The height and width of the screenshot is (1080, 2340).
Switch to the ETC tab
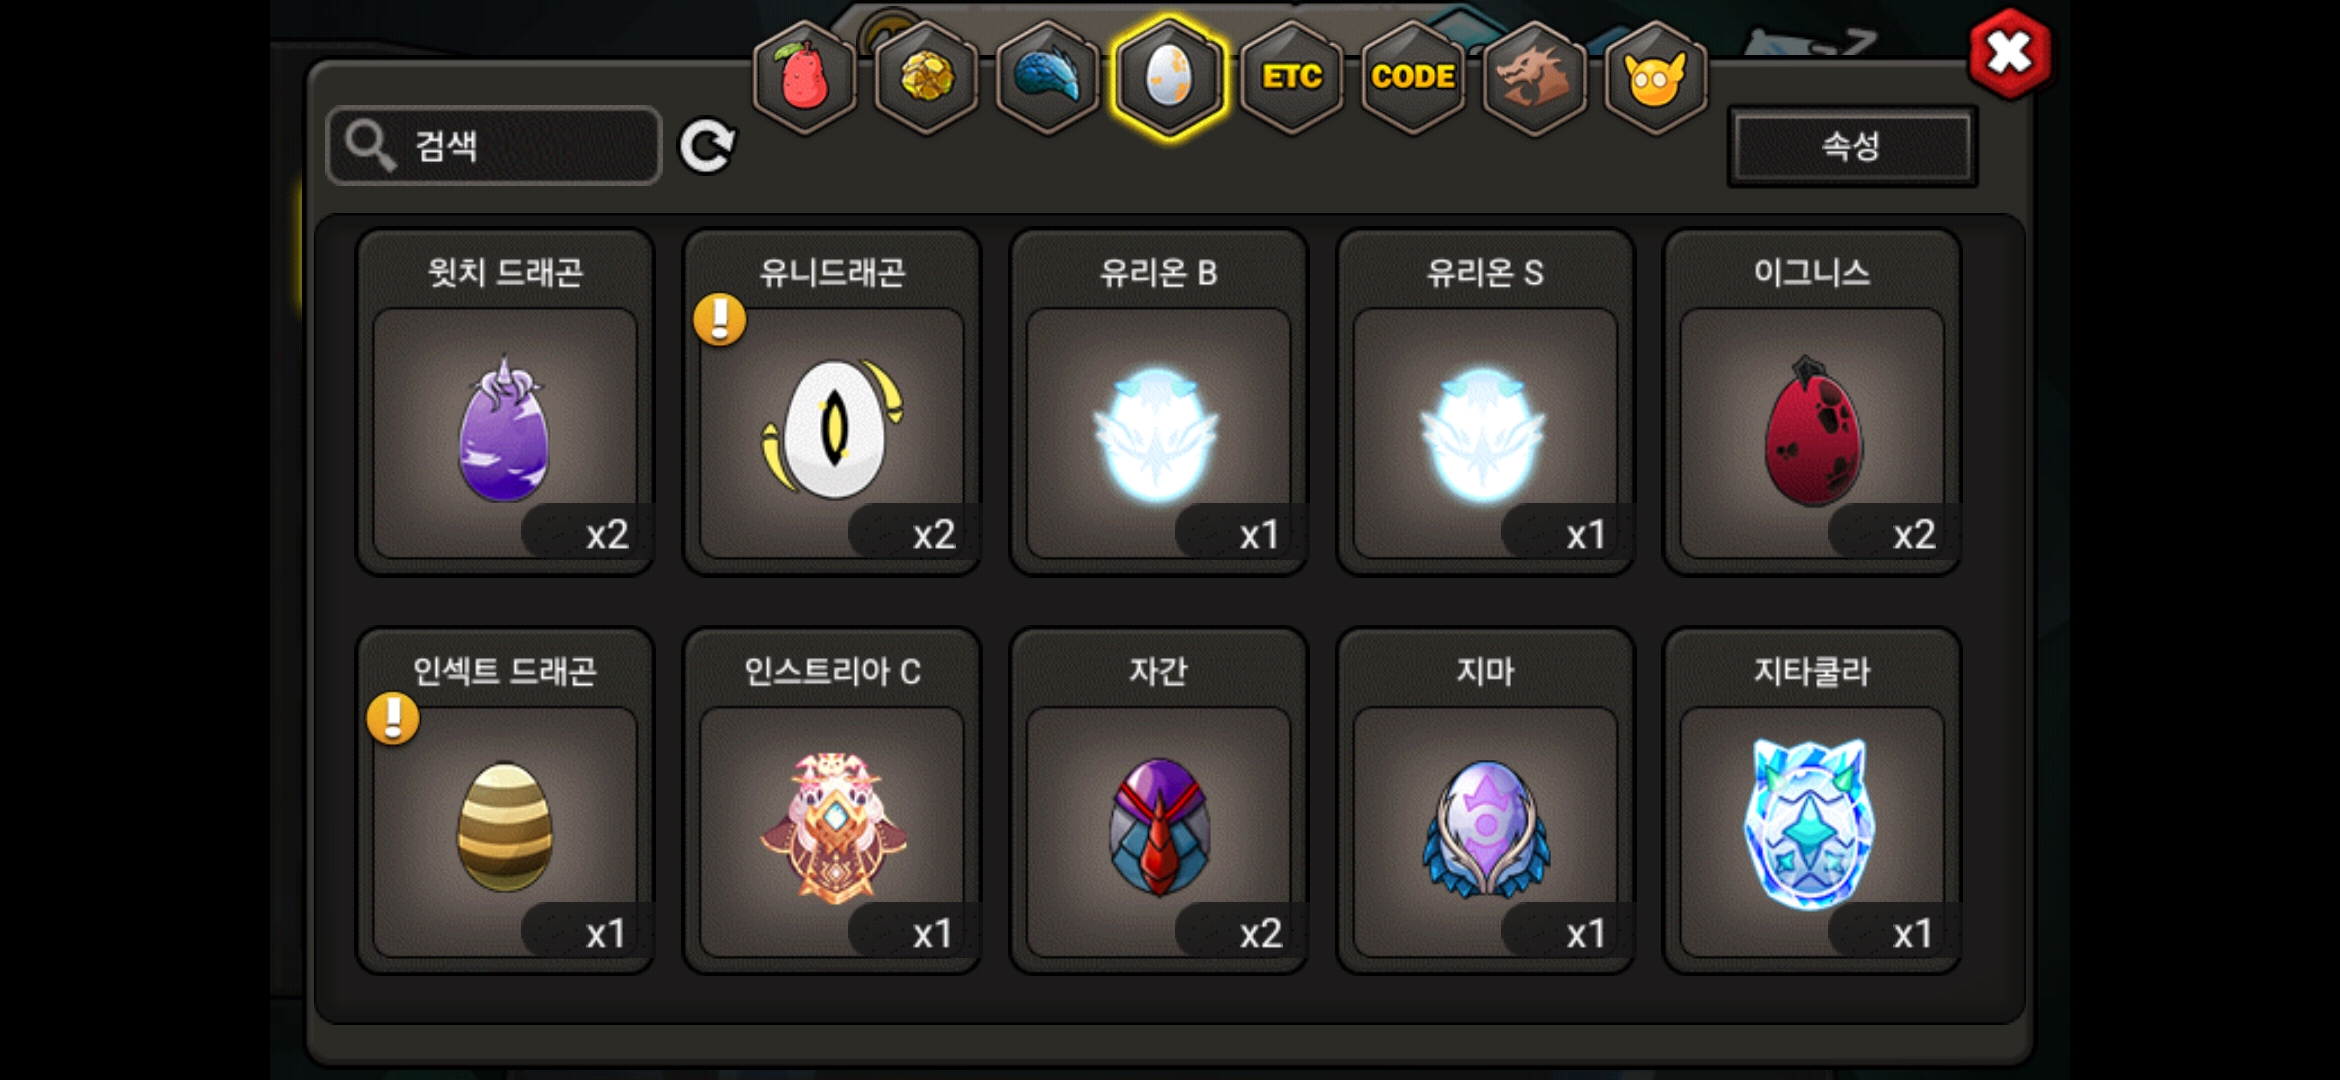pyautogui.click(x=1291, y=77)
